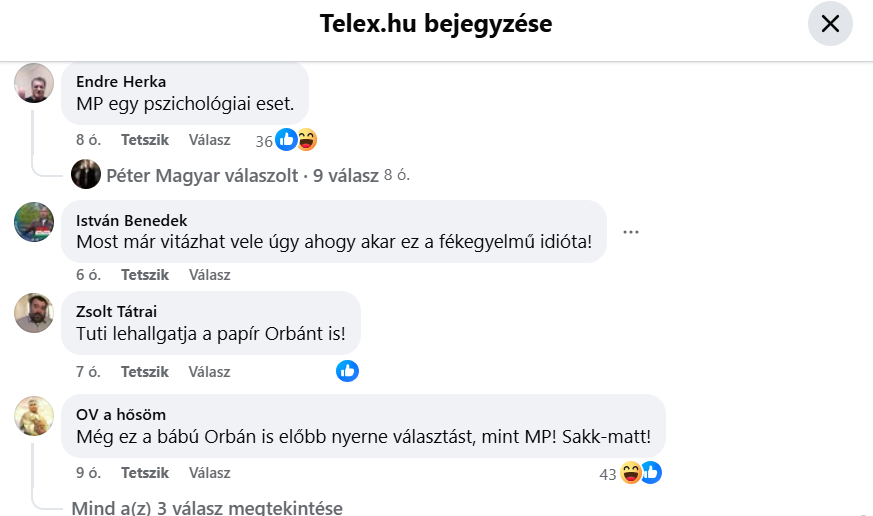Image resolution: width=873 pixels, height=516 pixels.
Task: Open Endre Herka's profile picture
Action: click(34, 83)
